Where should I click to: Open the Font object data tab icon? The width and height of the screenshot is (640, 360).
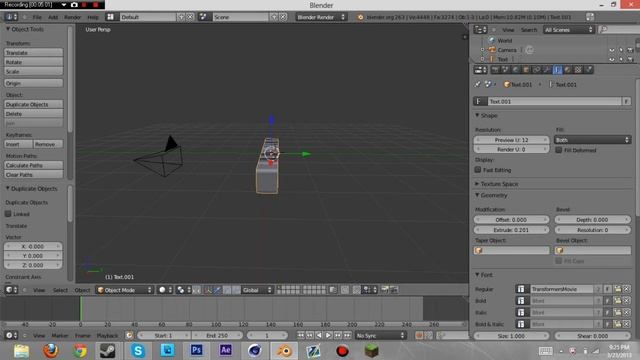(558, 70)
